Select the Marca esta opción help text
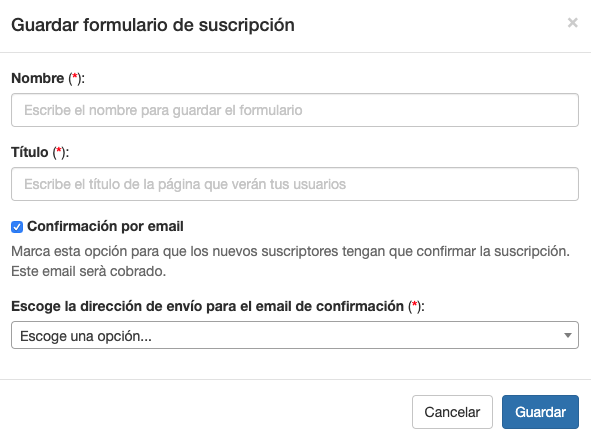The height and width of the screenshot is (440, 591). pos(290,251)
